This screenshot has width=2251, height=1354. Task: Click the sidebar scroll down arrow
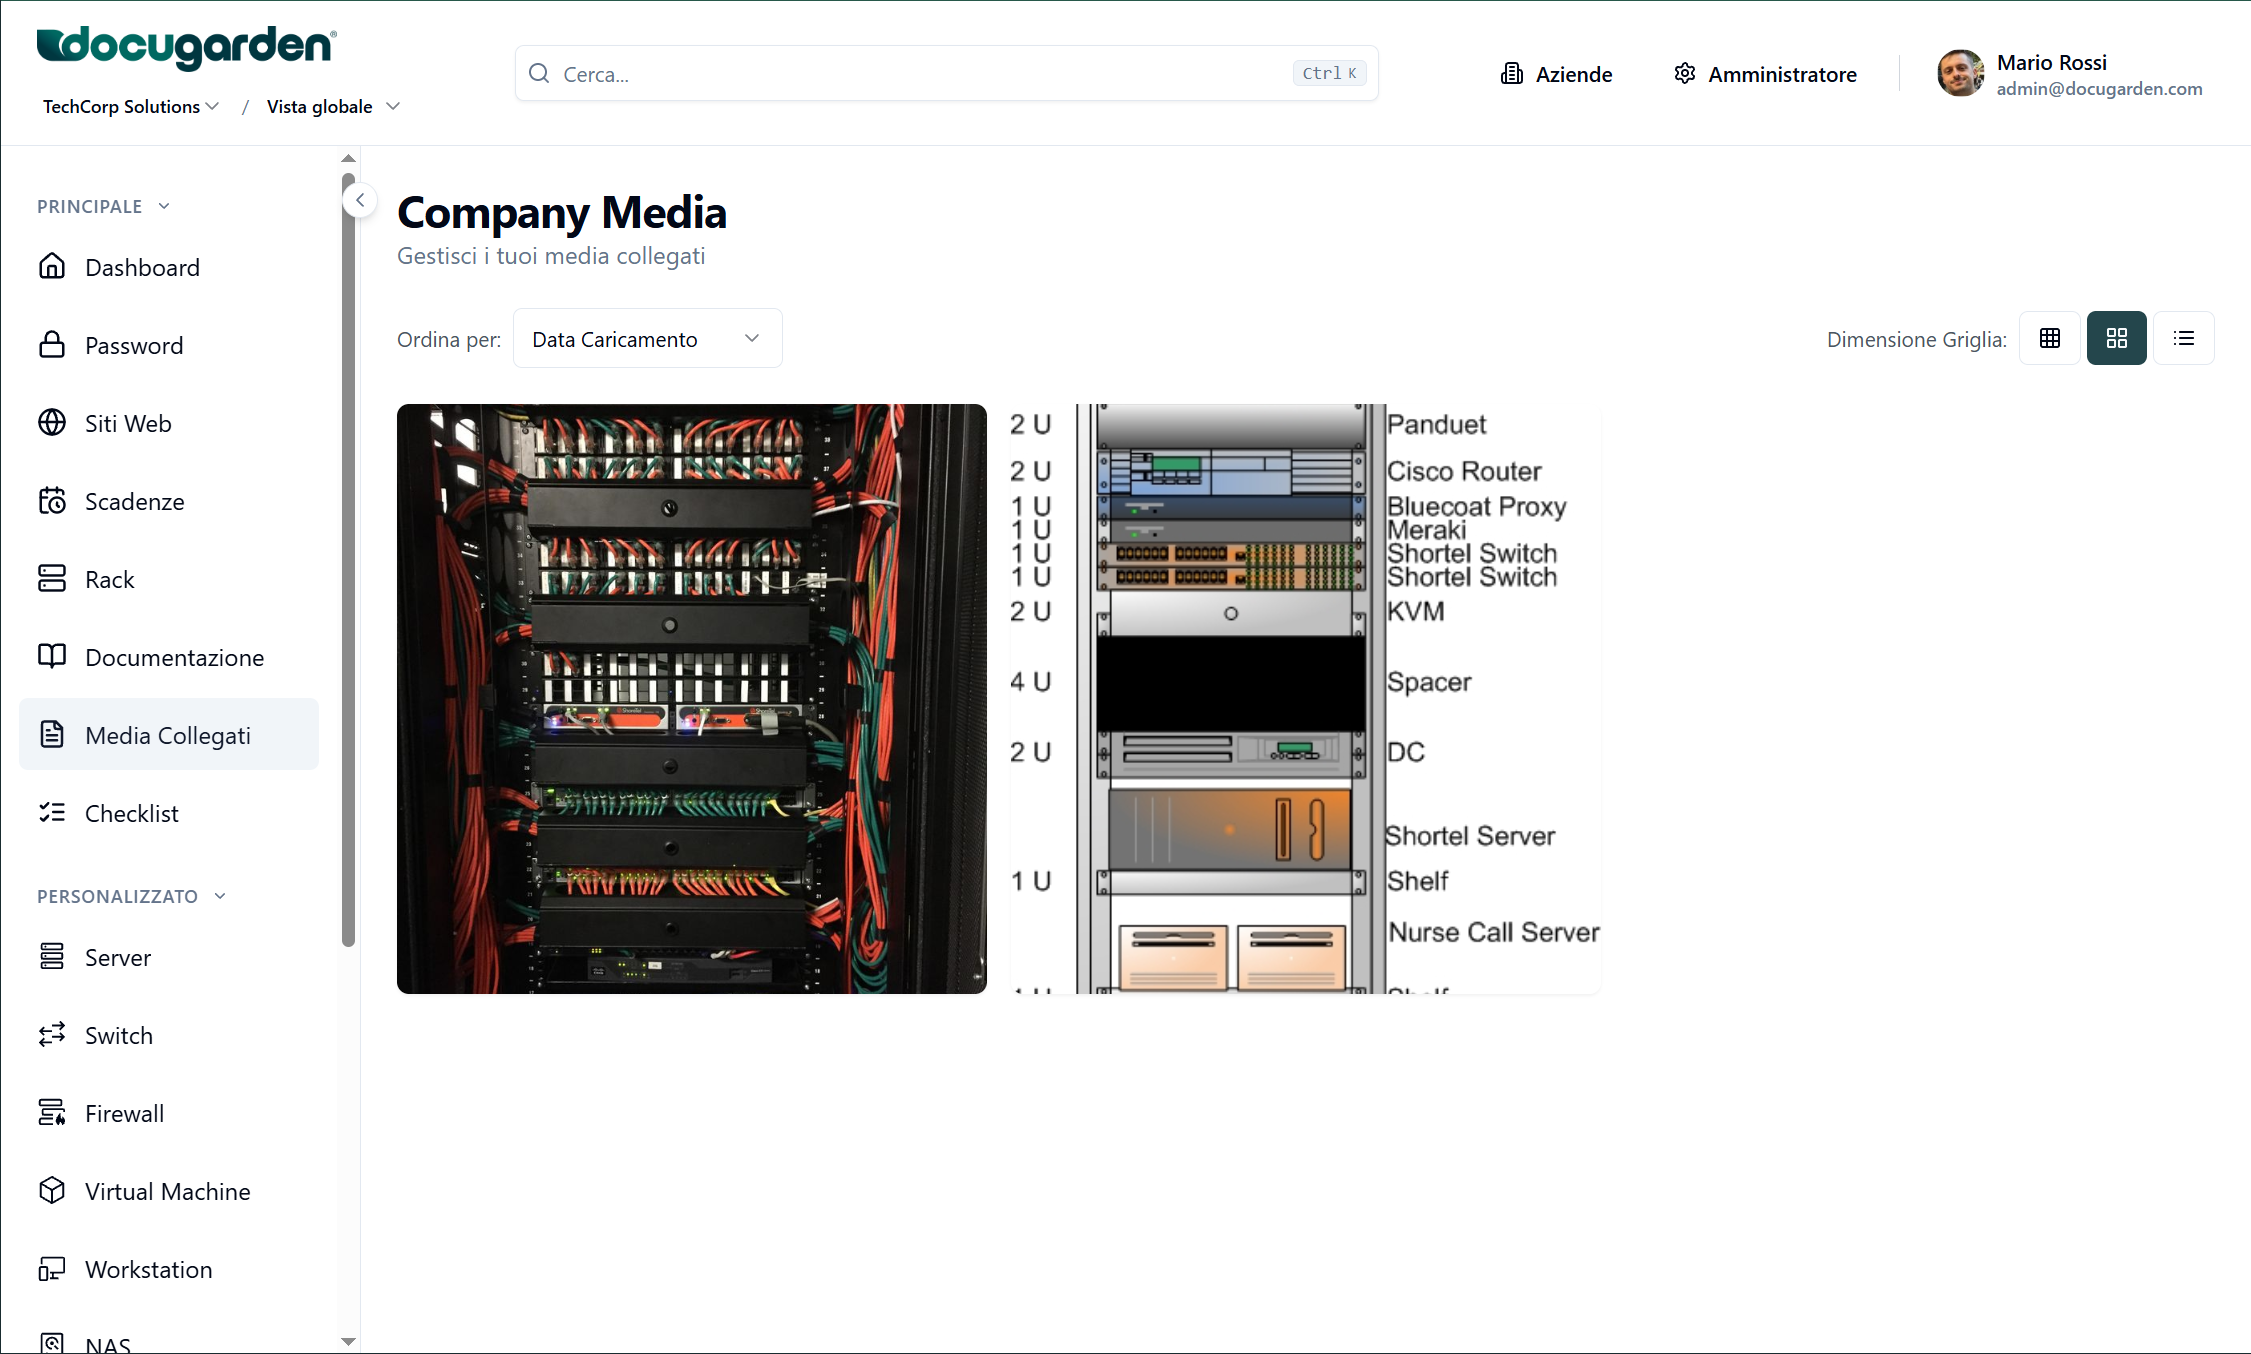pyautogui.click(x=348, y=1342)
